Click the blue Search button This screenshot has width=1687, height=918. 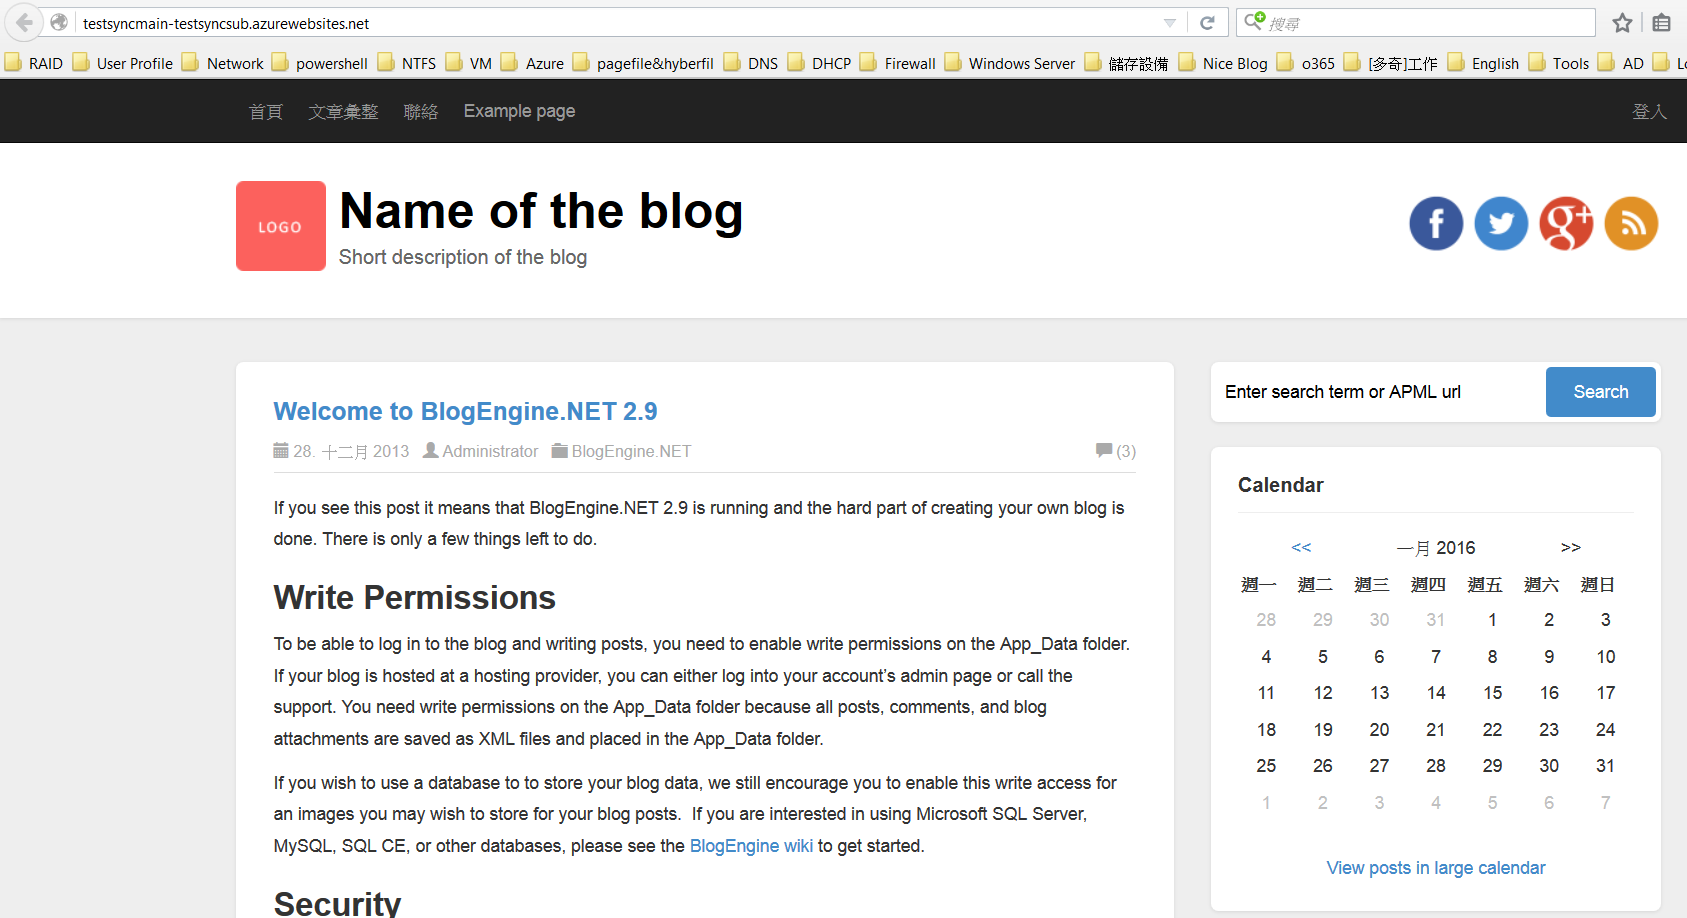pos(1600,392)
